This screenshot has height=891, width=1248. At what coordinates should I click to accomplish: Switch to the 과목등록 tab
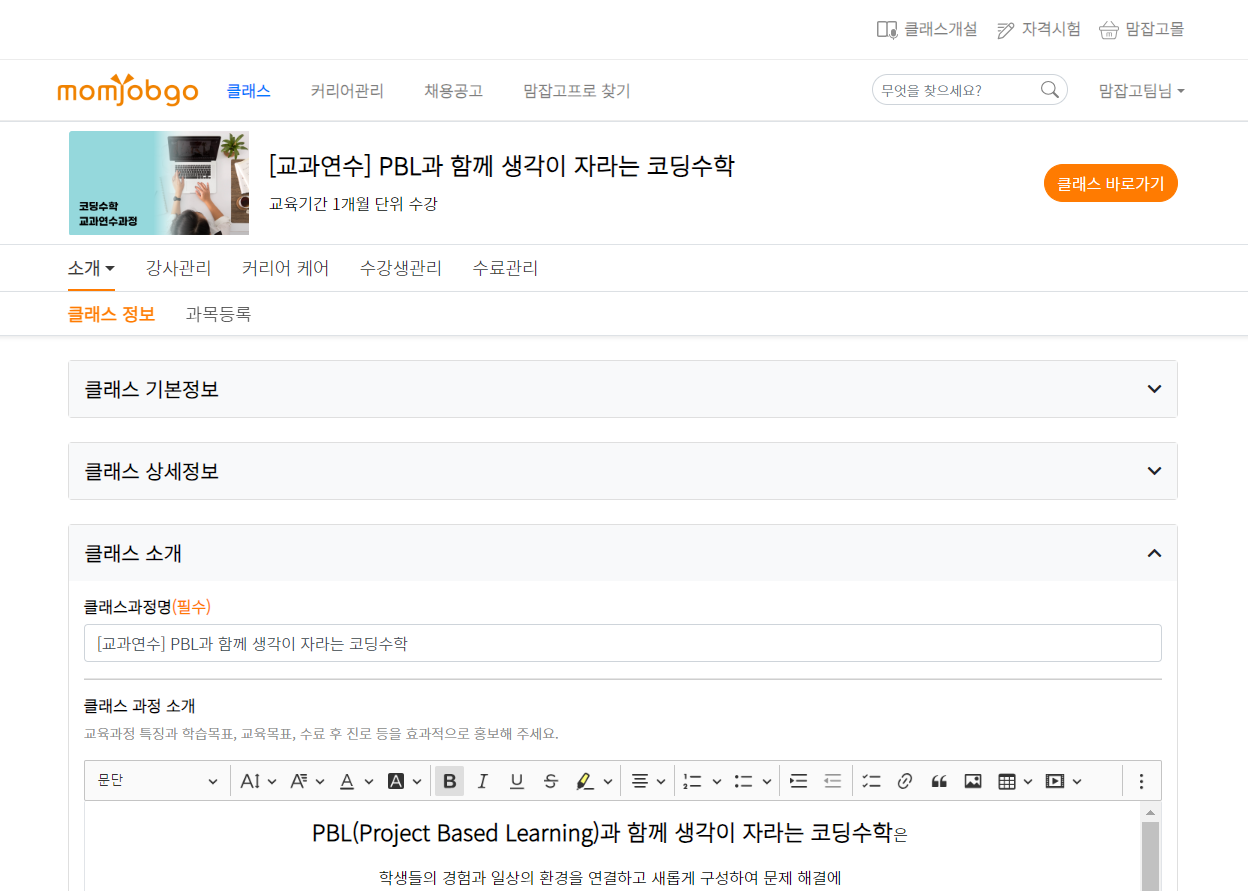(x=218, y=314)
